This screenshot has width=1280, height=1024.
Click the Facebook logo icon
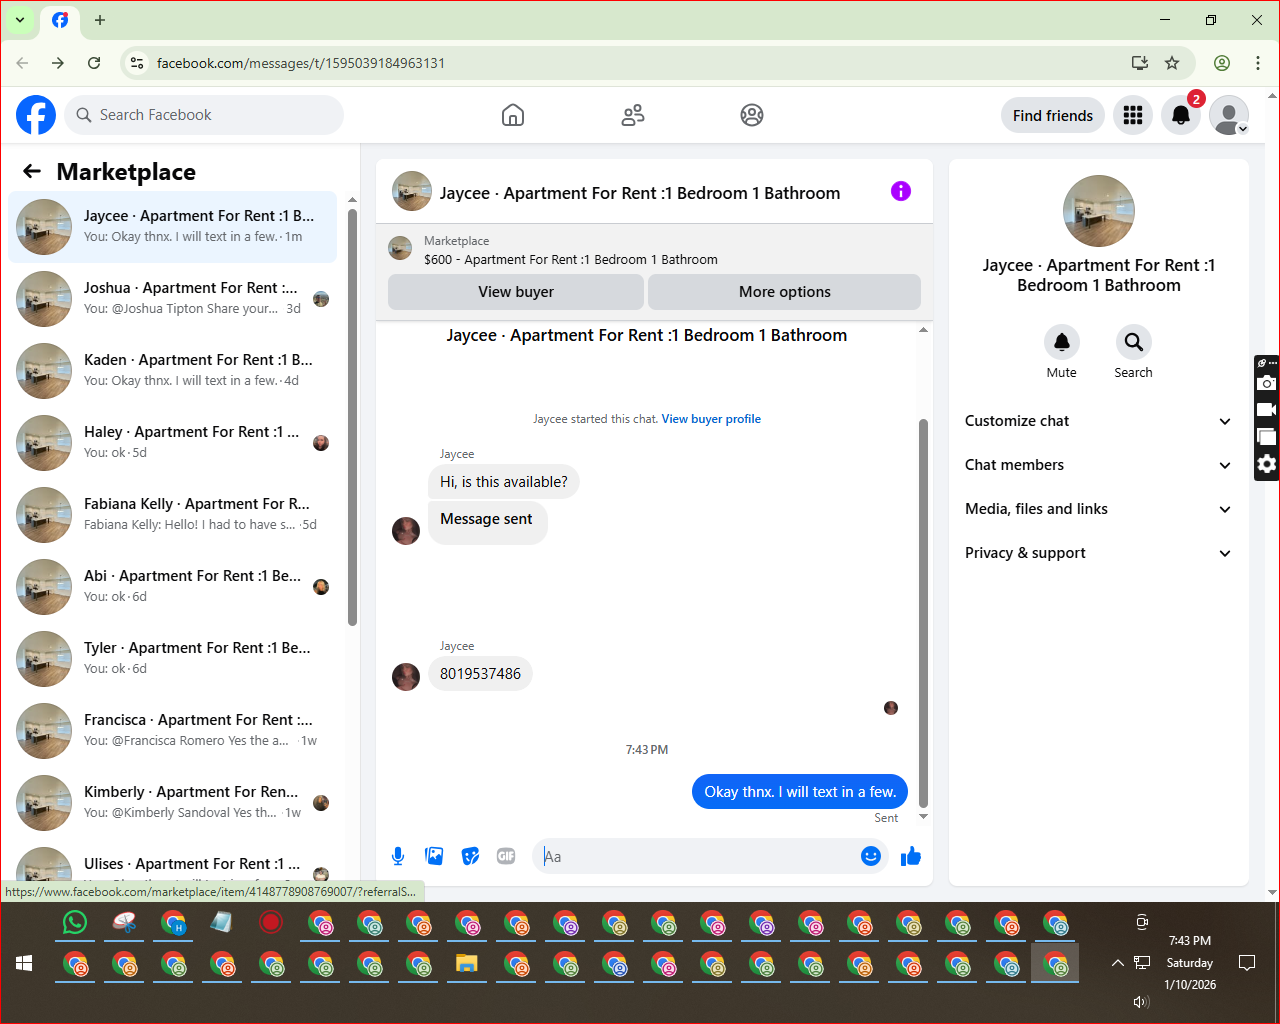36,115
